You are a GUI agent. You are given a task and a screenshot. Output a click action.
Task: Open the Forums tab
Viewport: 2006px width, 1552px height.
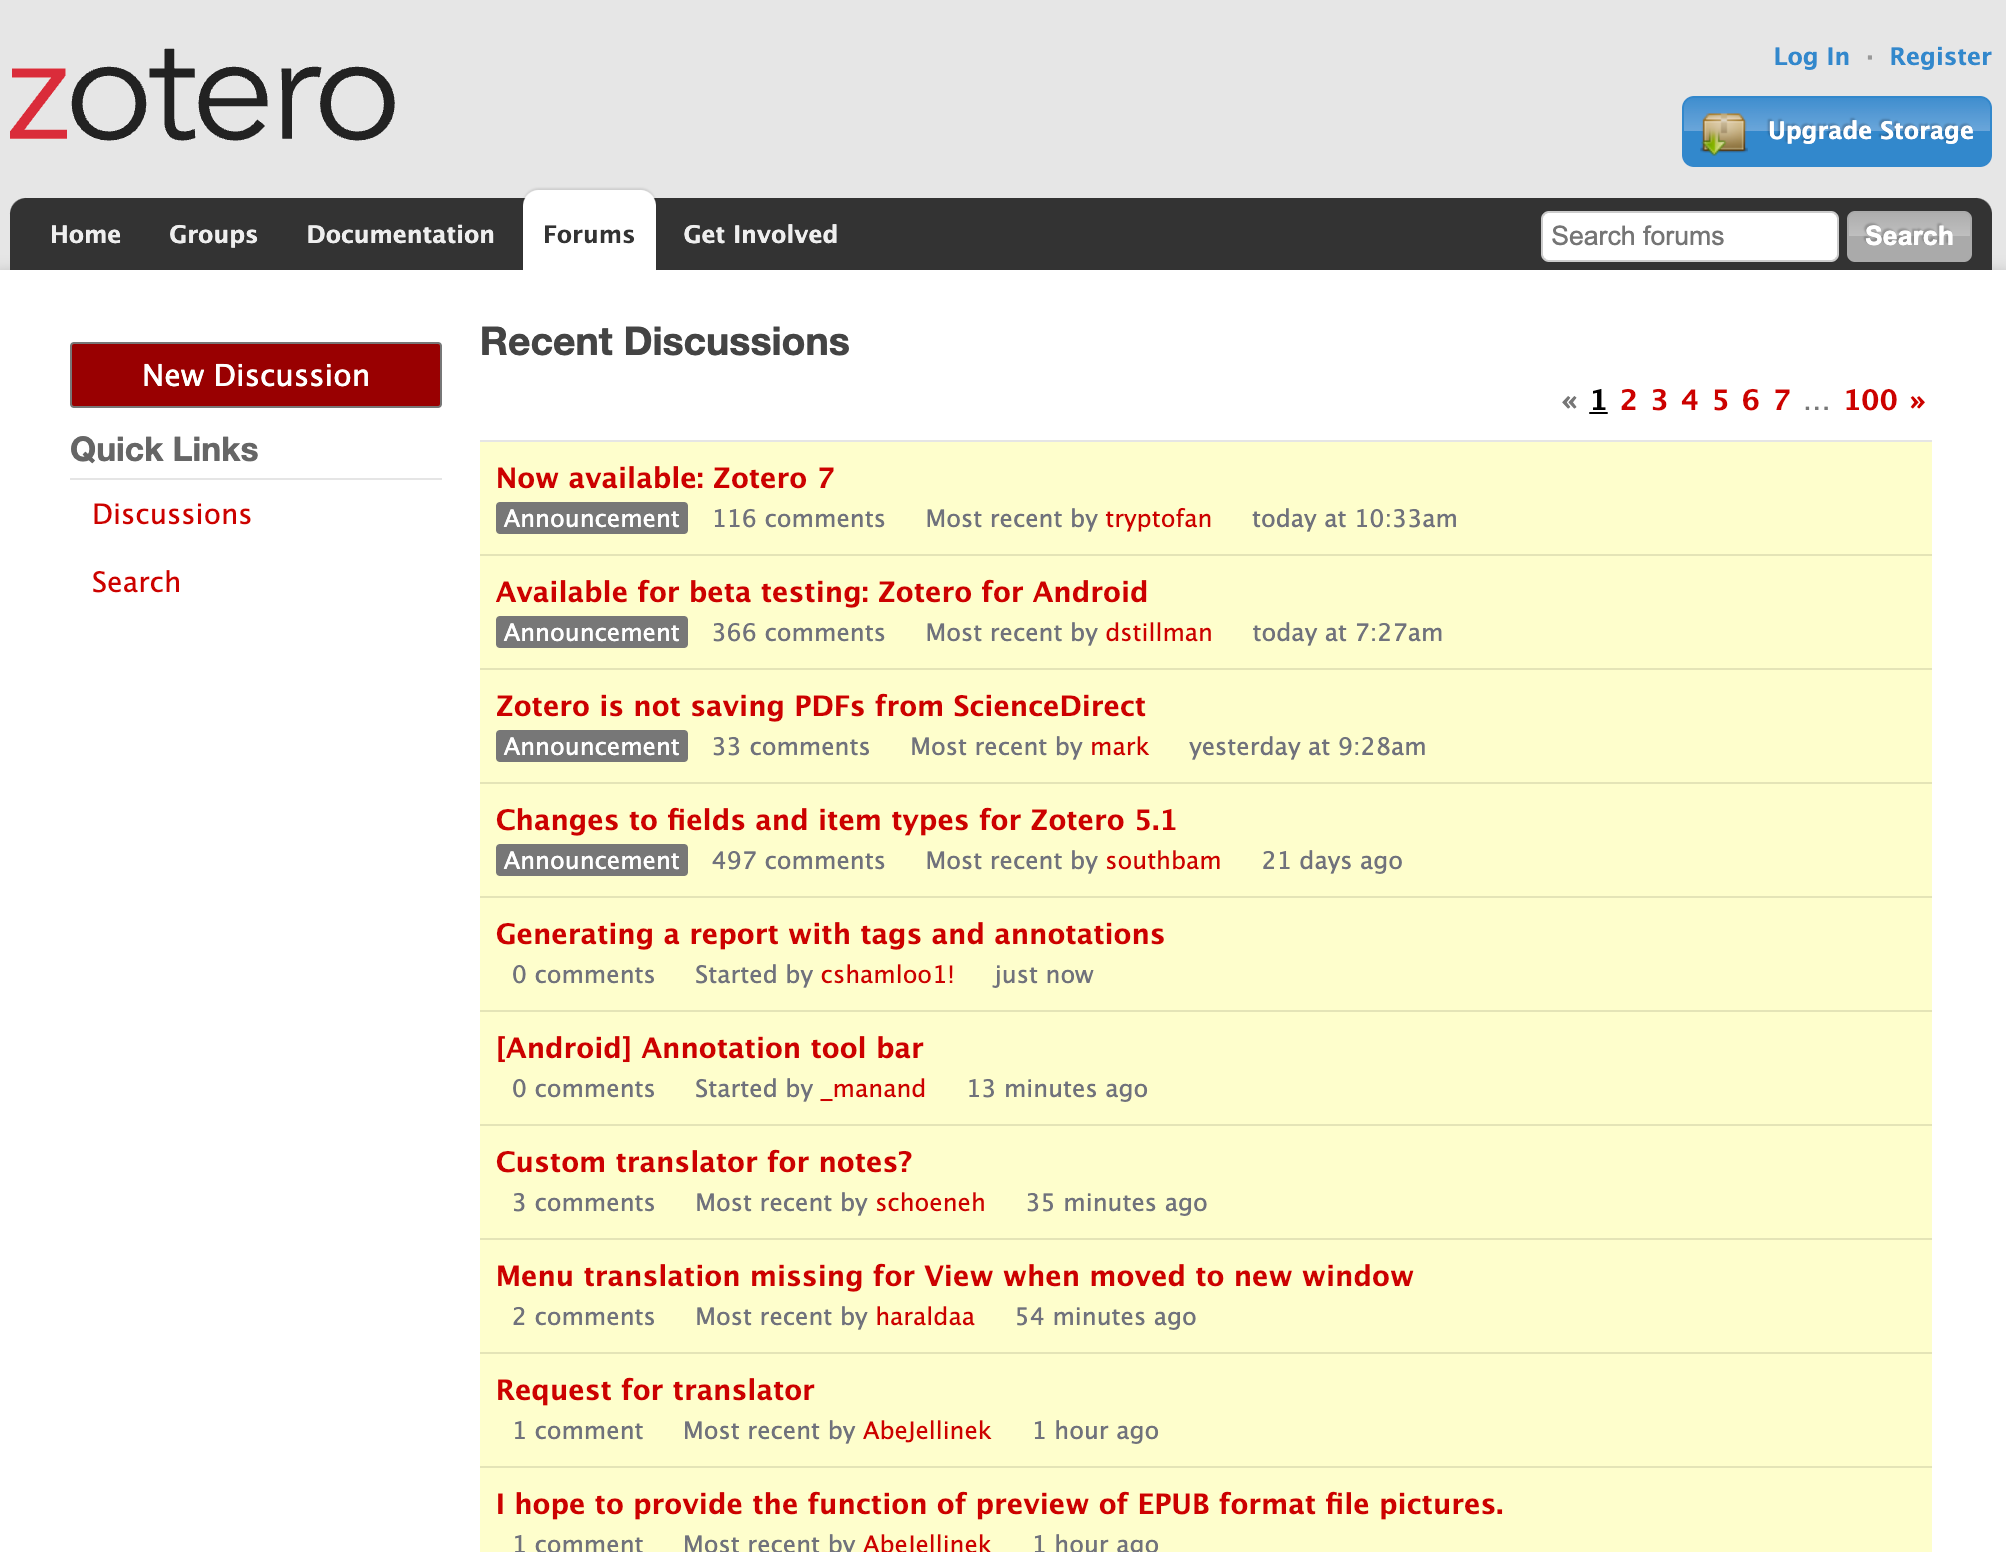pyautogui.click(x=588, y=235)
